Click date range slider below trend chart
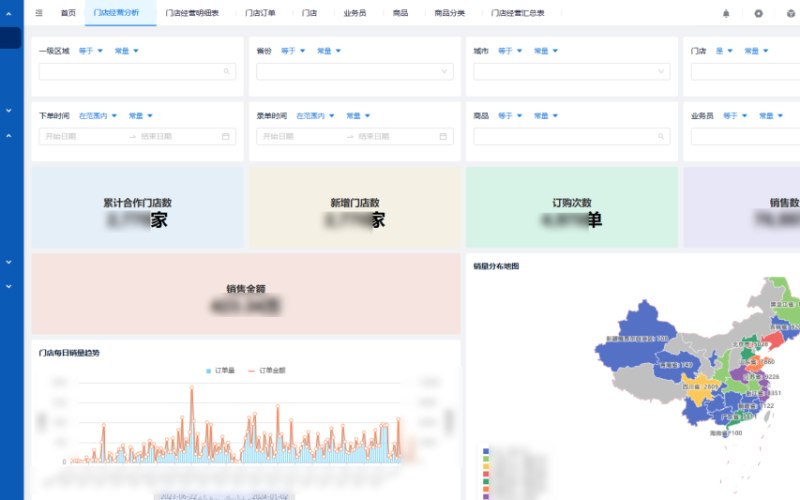This screenshot has width=800, height=500. (x=224, y=496)
